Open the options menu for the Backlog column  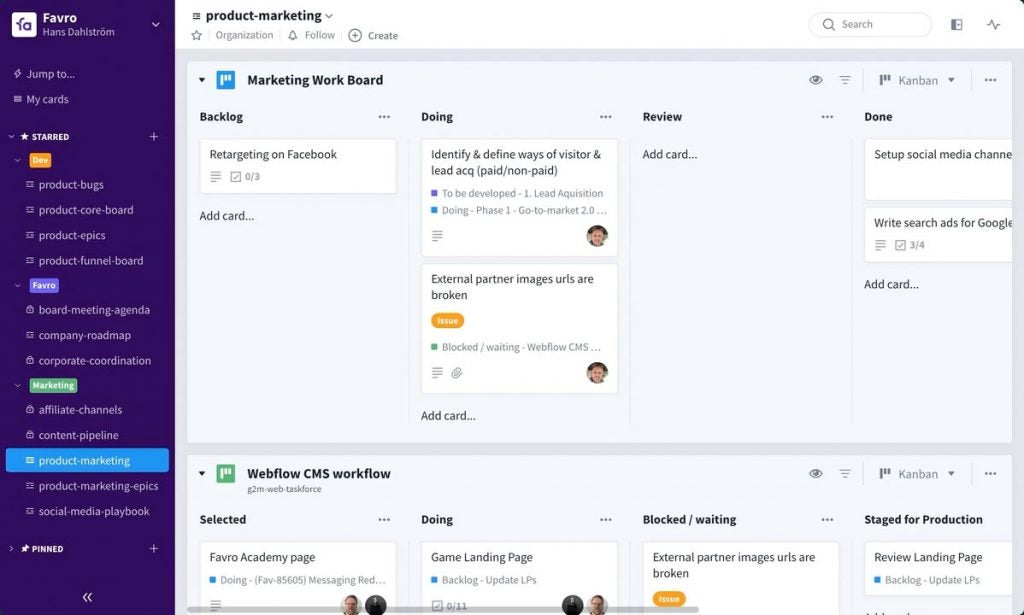click(384, 116)
